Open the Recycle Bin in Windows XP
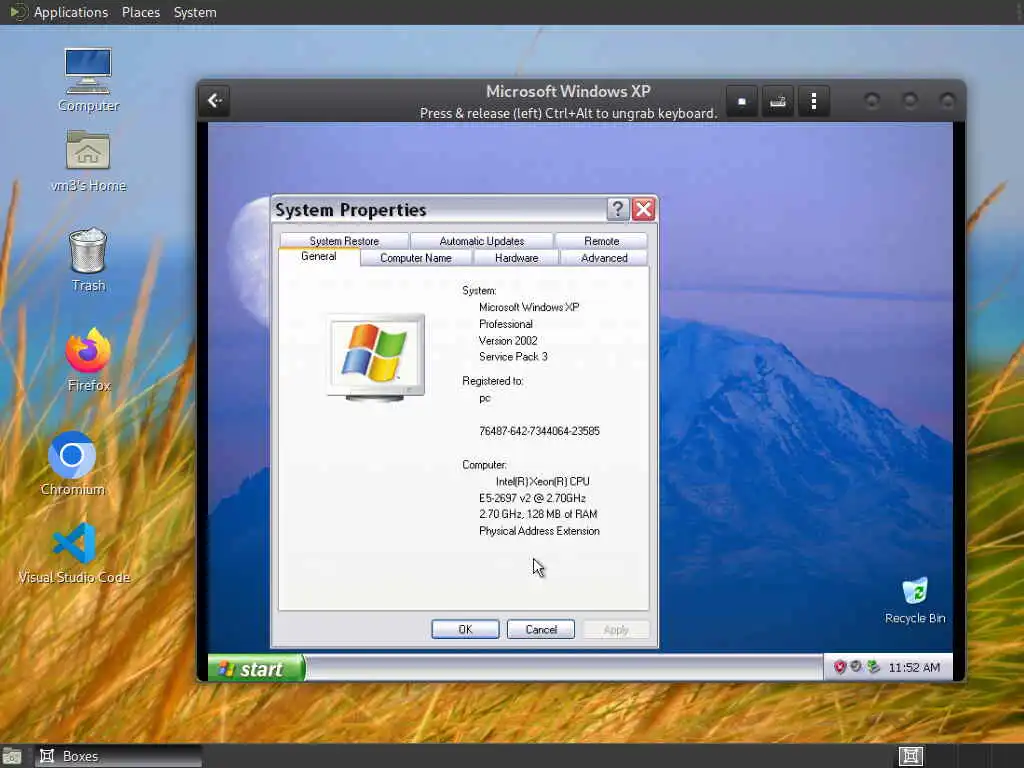 pyautogui.click(x=915, y=600)
